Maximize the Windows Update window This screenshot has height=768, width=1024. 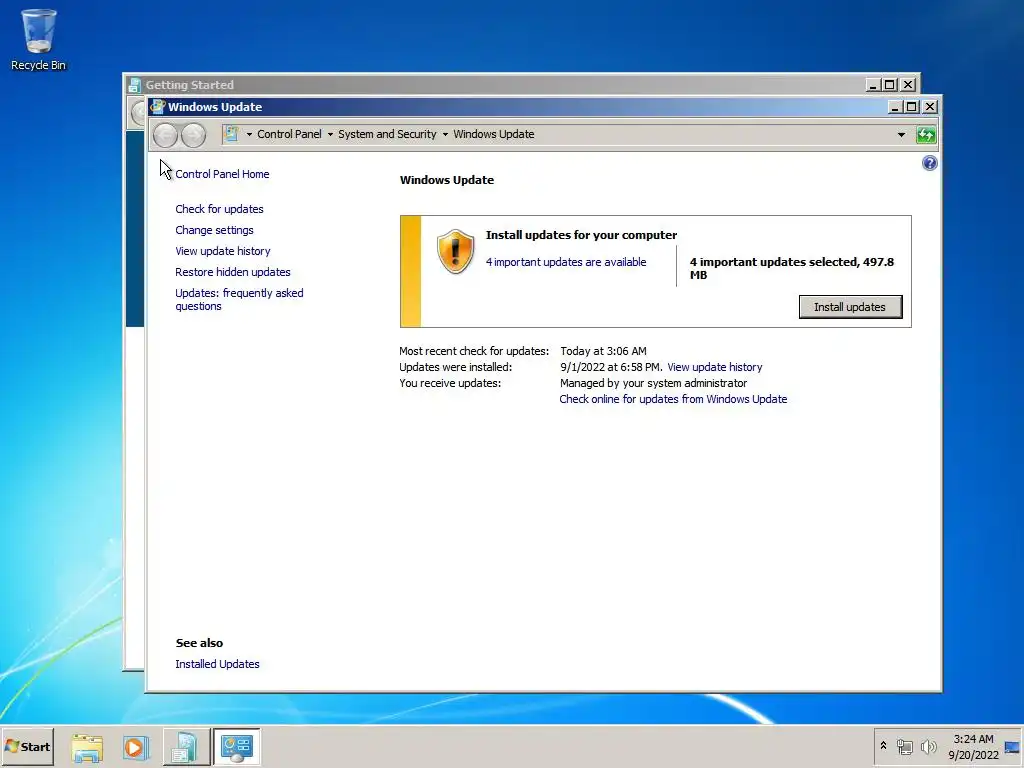(x=912, y=107)
